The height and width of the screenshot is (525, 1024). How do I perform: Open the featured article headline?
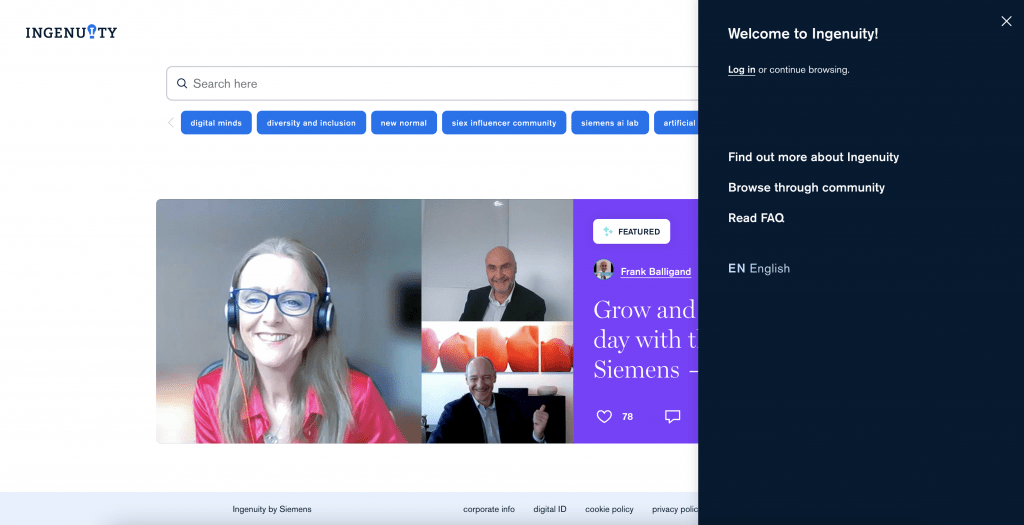pyautogui.click(x=645, y=340)
